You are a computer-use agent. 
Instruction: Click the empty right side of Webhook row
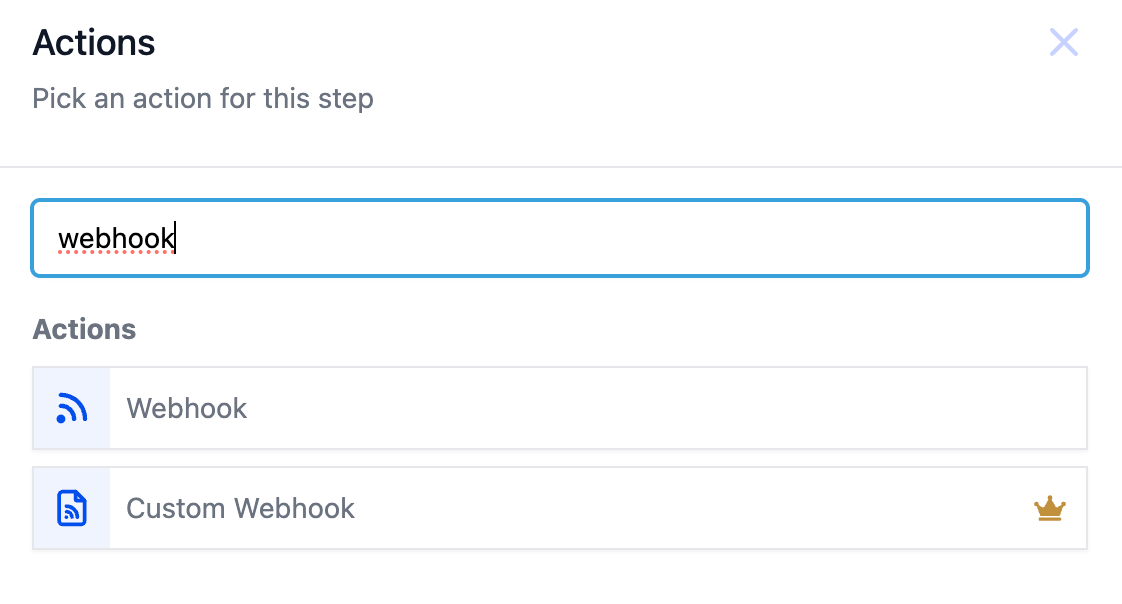click(800, 408)
